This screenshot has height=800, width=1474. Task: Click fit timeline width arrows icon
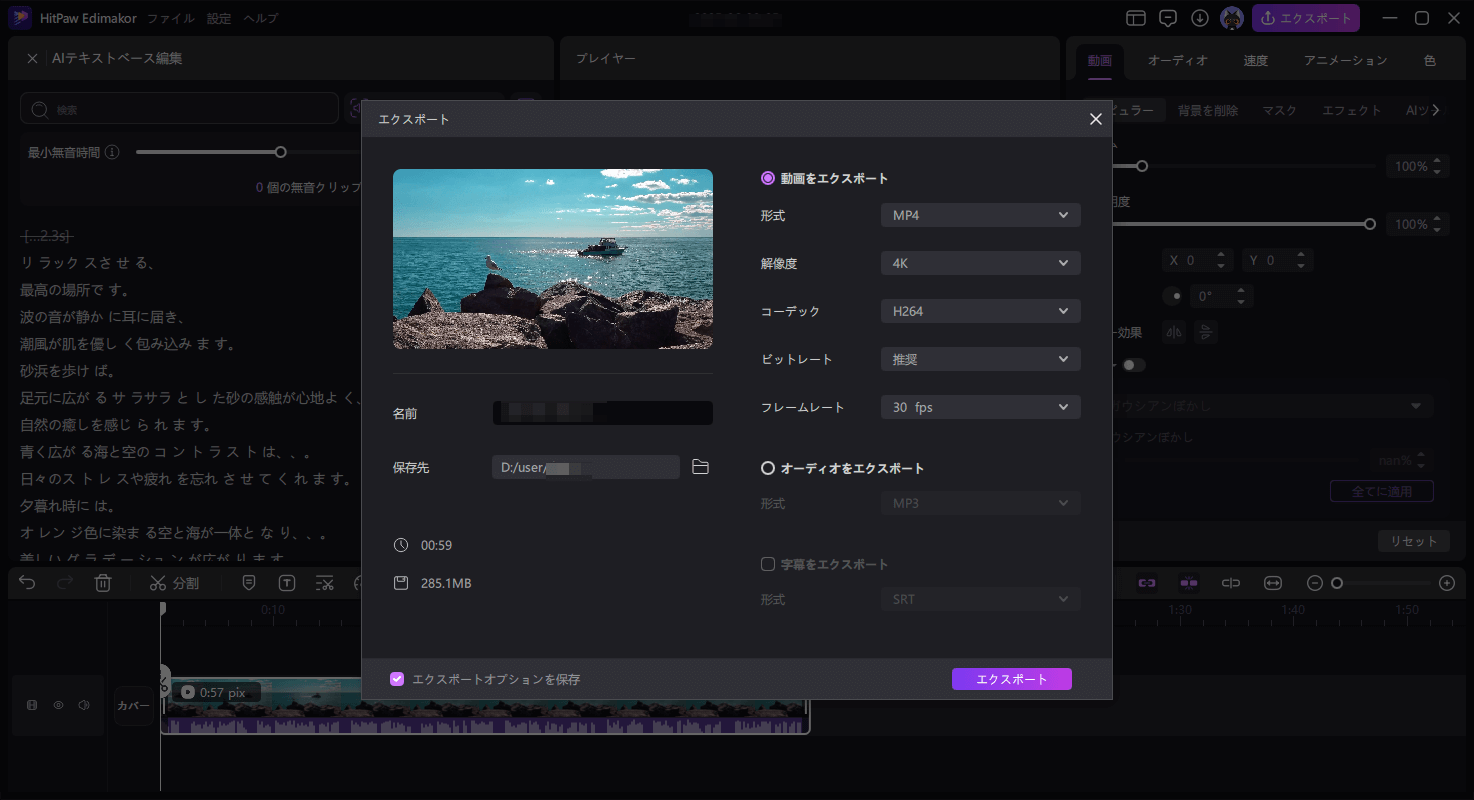click(x=1273, y=583)
